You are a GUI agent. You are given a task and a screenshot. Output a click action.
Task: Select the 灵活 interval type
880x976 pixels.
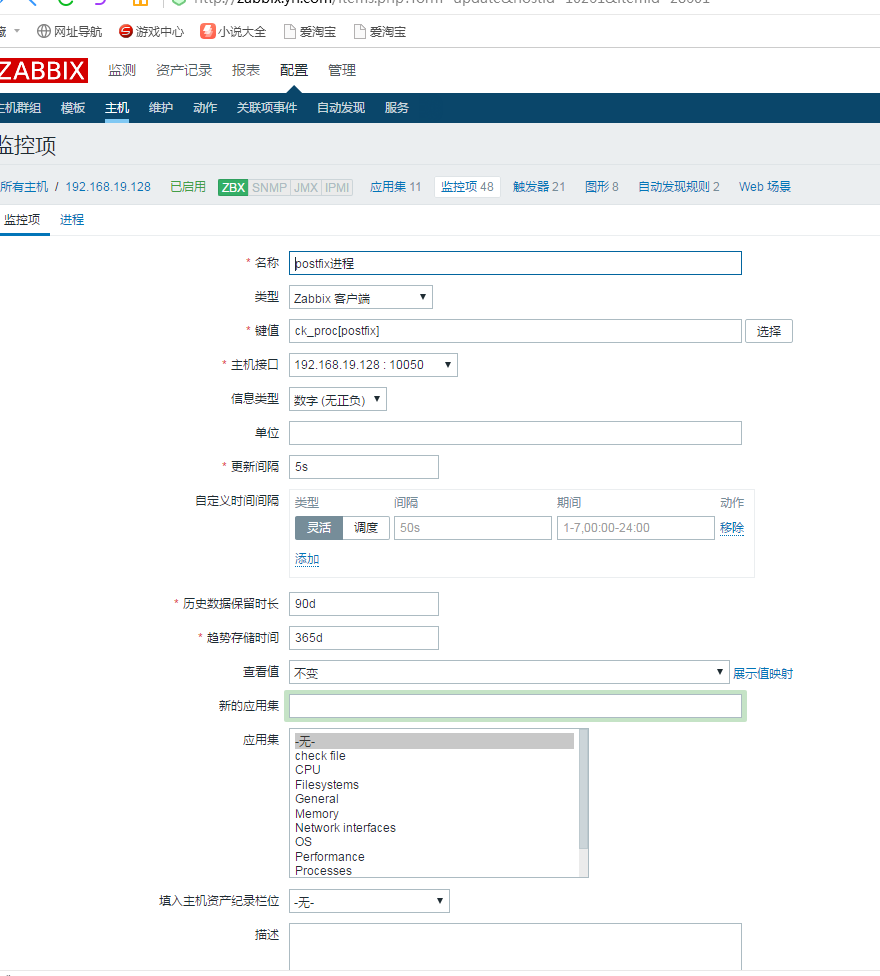pos(319,528)
